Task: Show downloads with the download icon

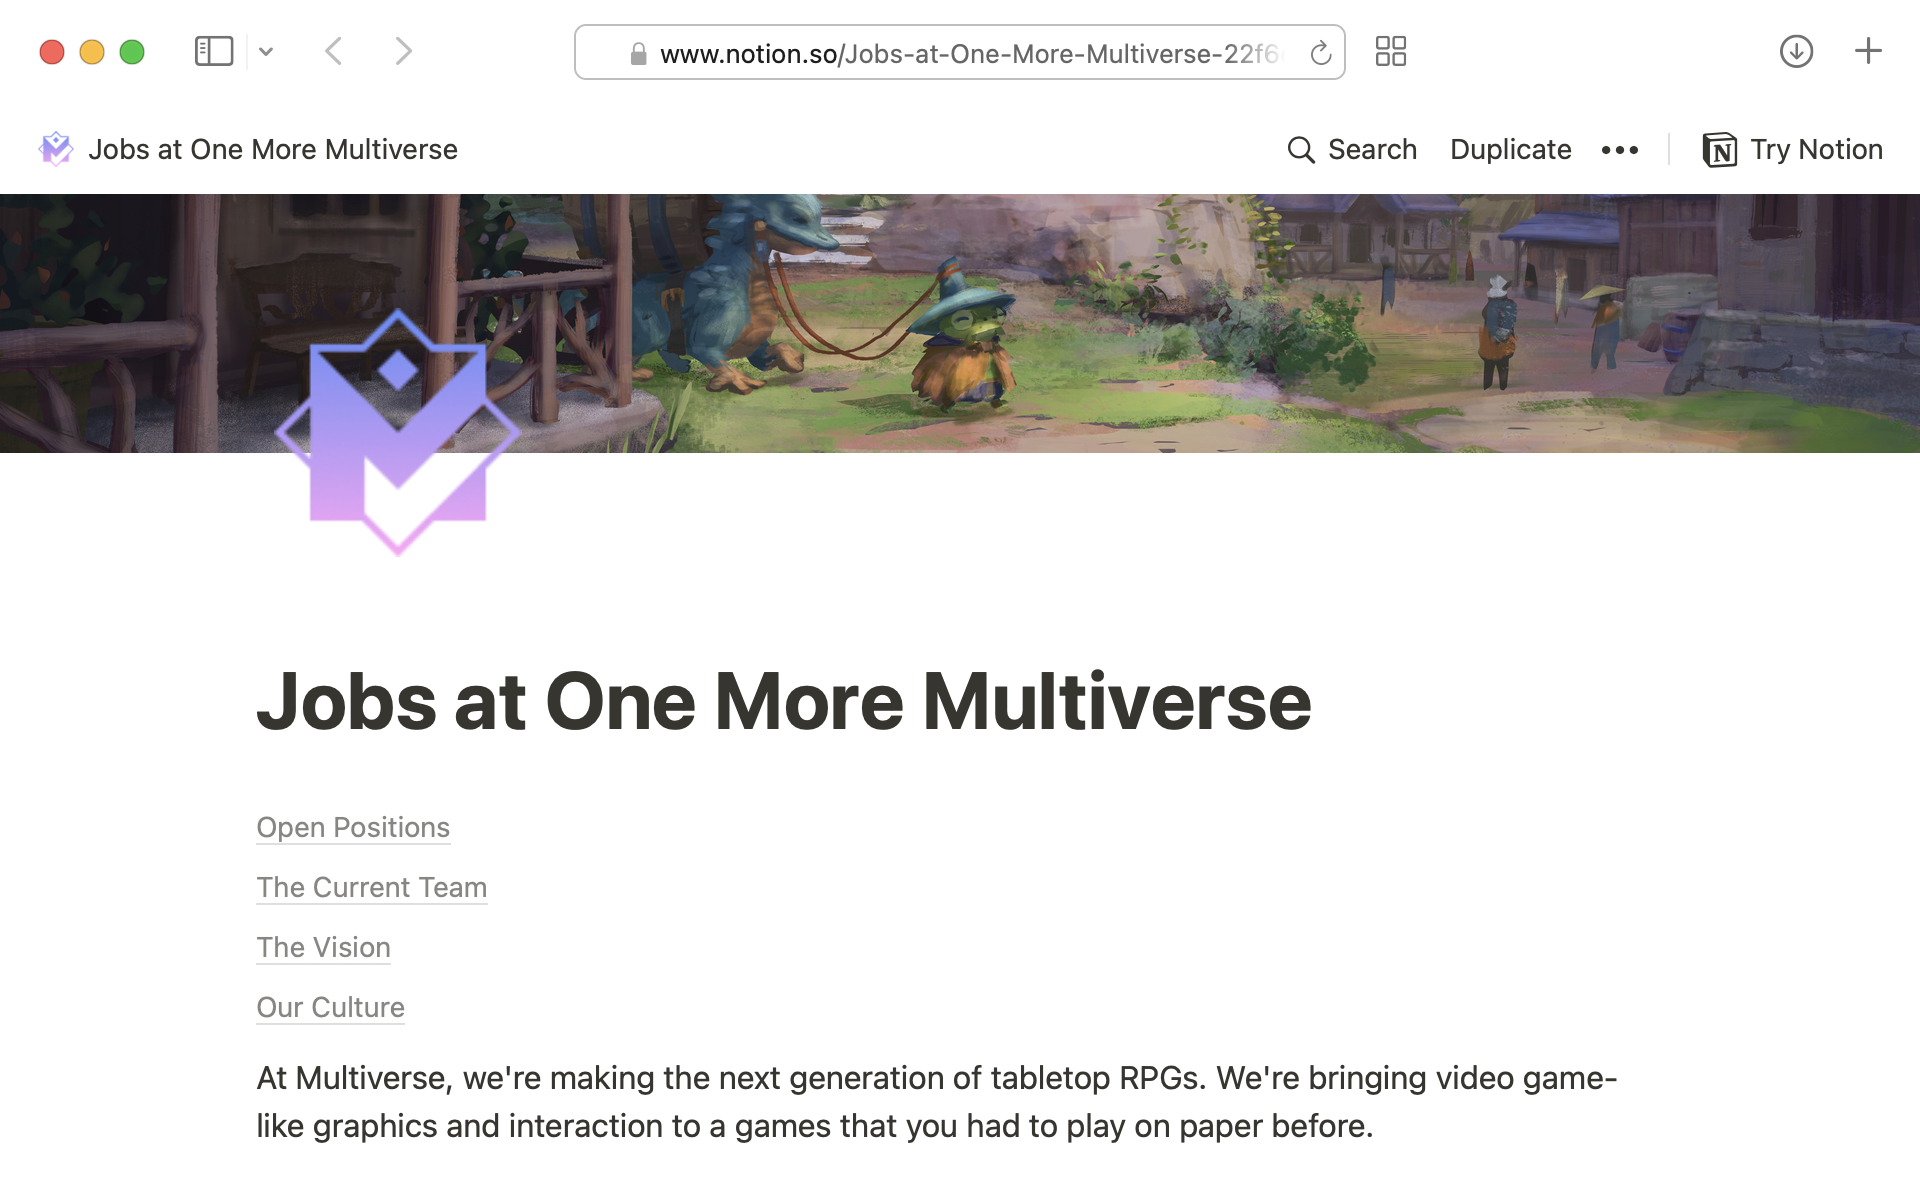Action: click(x=1796, y=51)
